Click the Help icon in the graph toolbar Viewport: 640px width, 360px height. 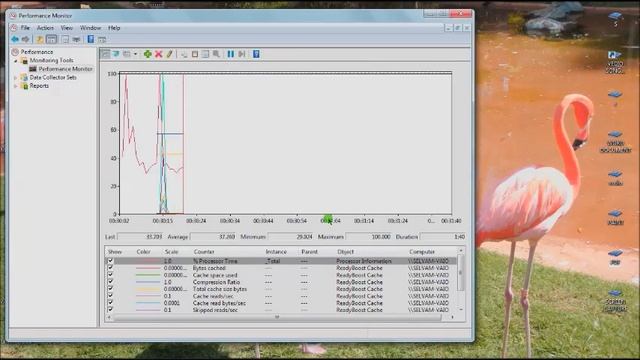256,54
